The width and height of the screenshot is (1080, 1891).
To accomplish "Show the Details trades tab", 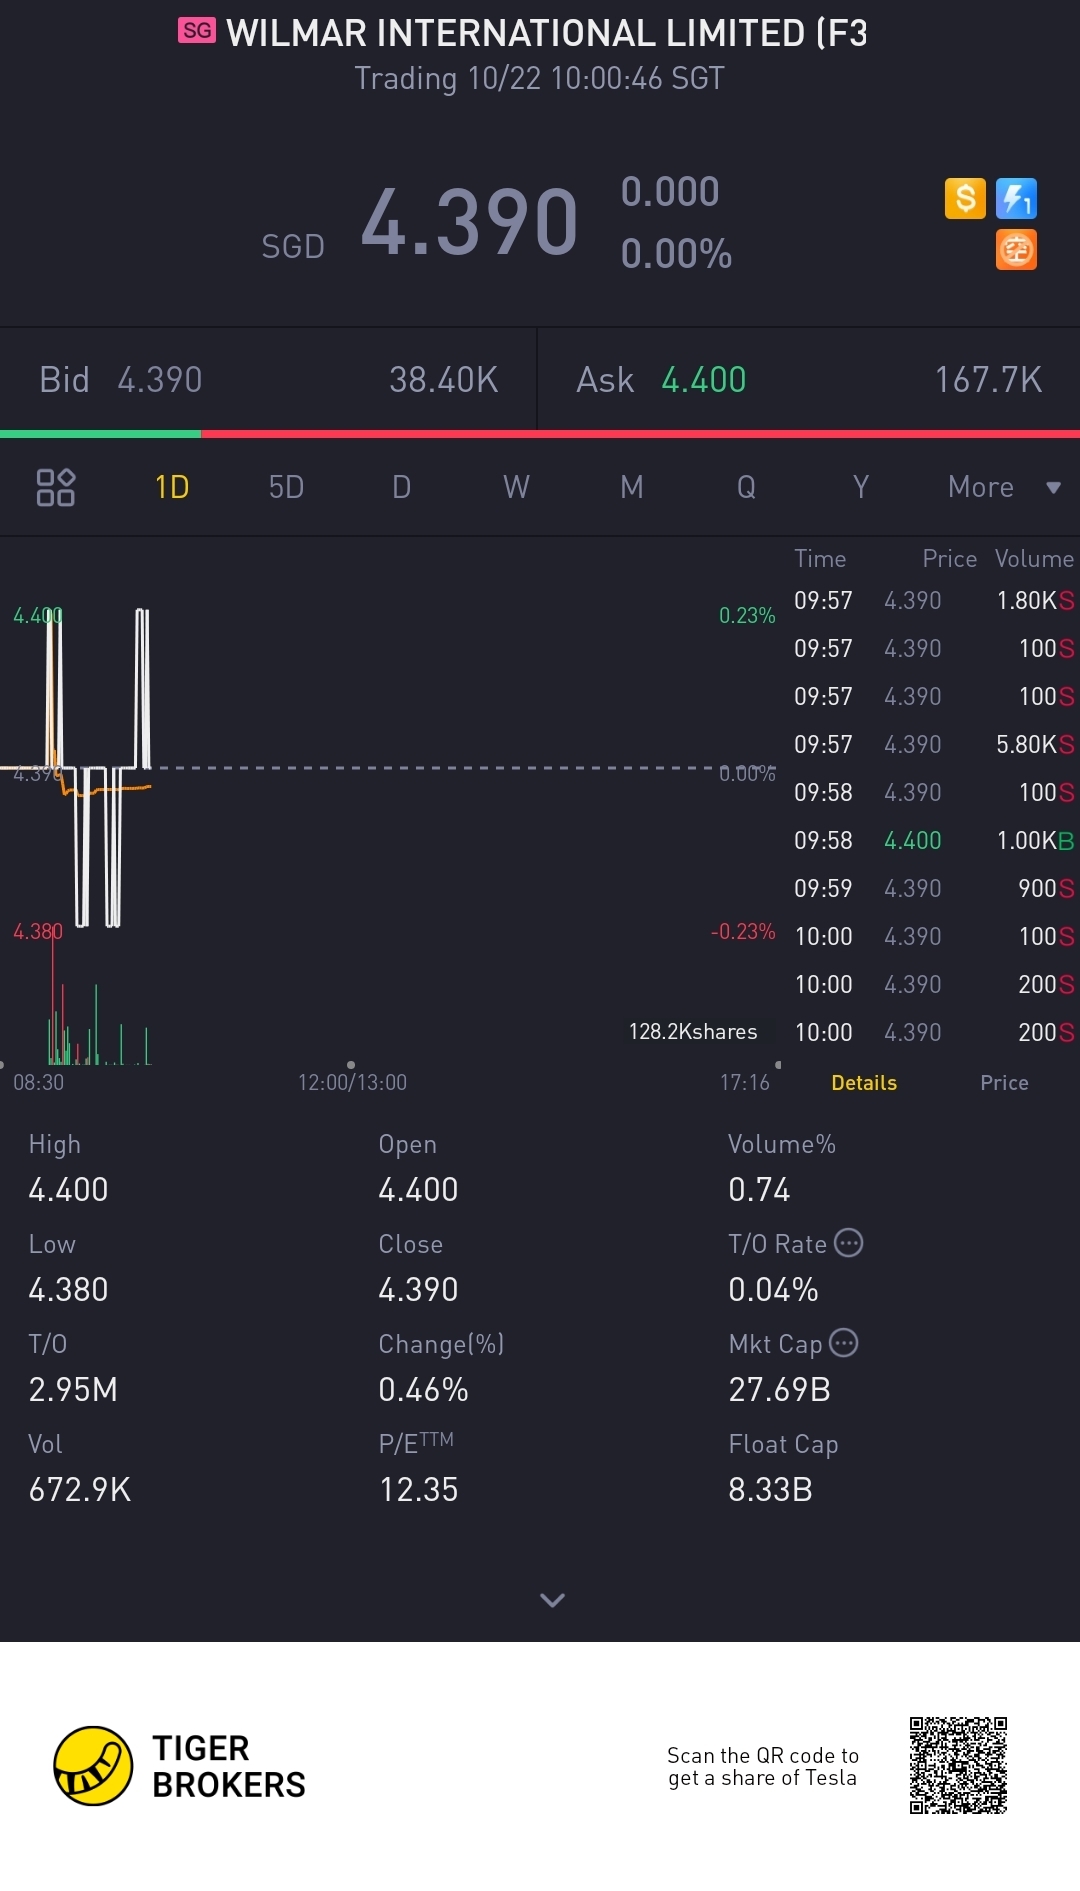I will click(x=864, y=1083).
